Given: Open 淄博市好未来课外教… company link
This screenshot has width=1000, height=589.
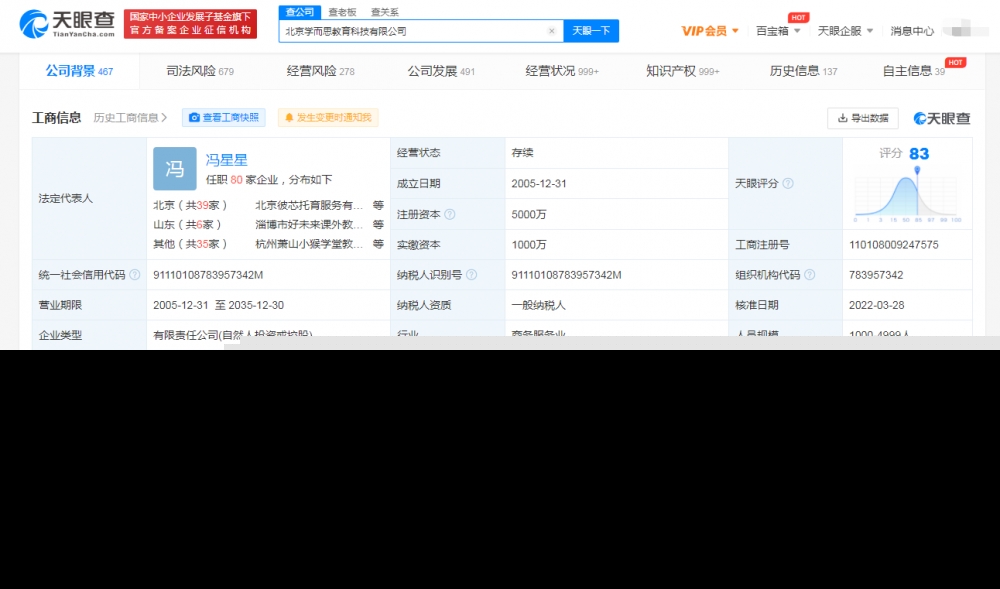Looking at the screenshot, I should tap(309, 224).
